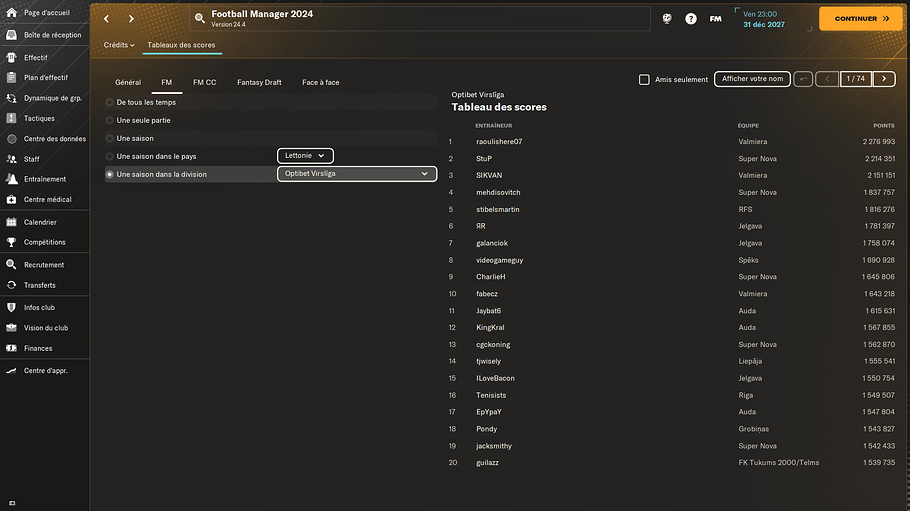Go to next leaderboard page

[883, 79]
